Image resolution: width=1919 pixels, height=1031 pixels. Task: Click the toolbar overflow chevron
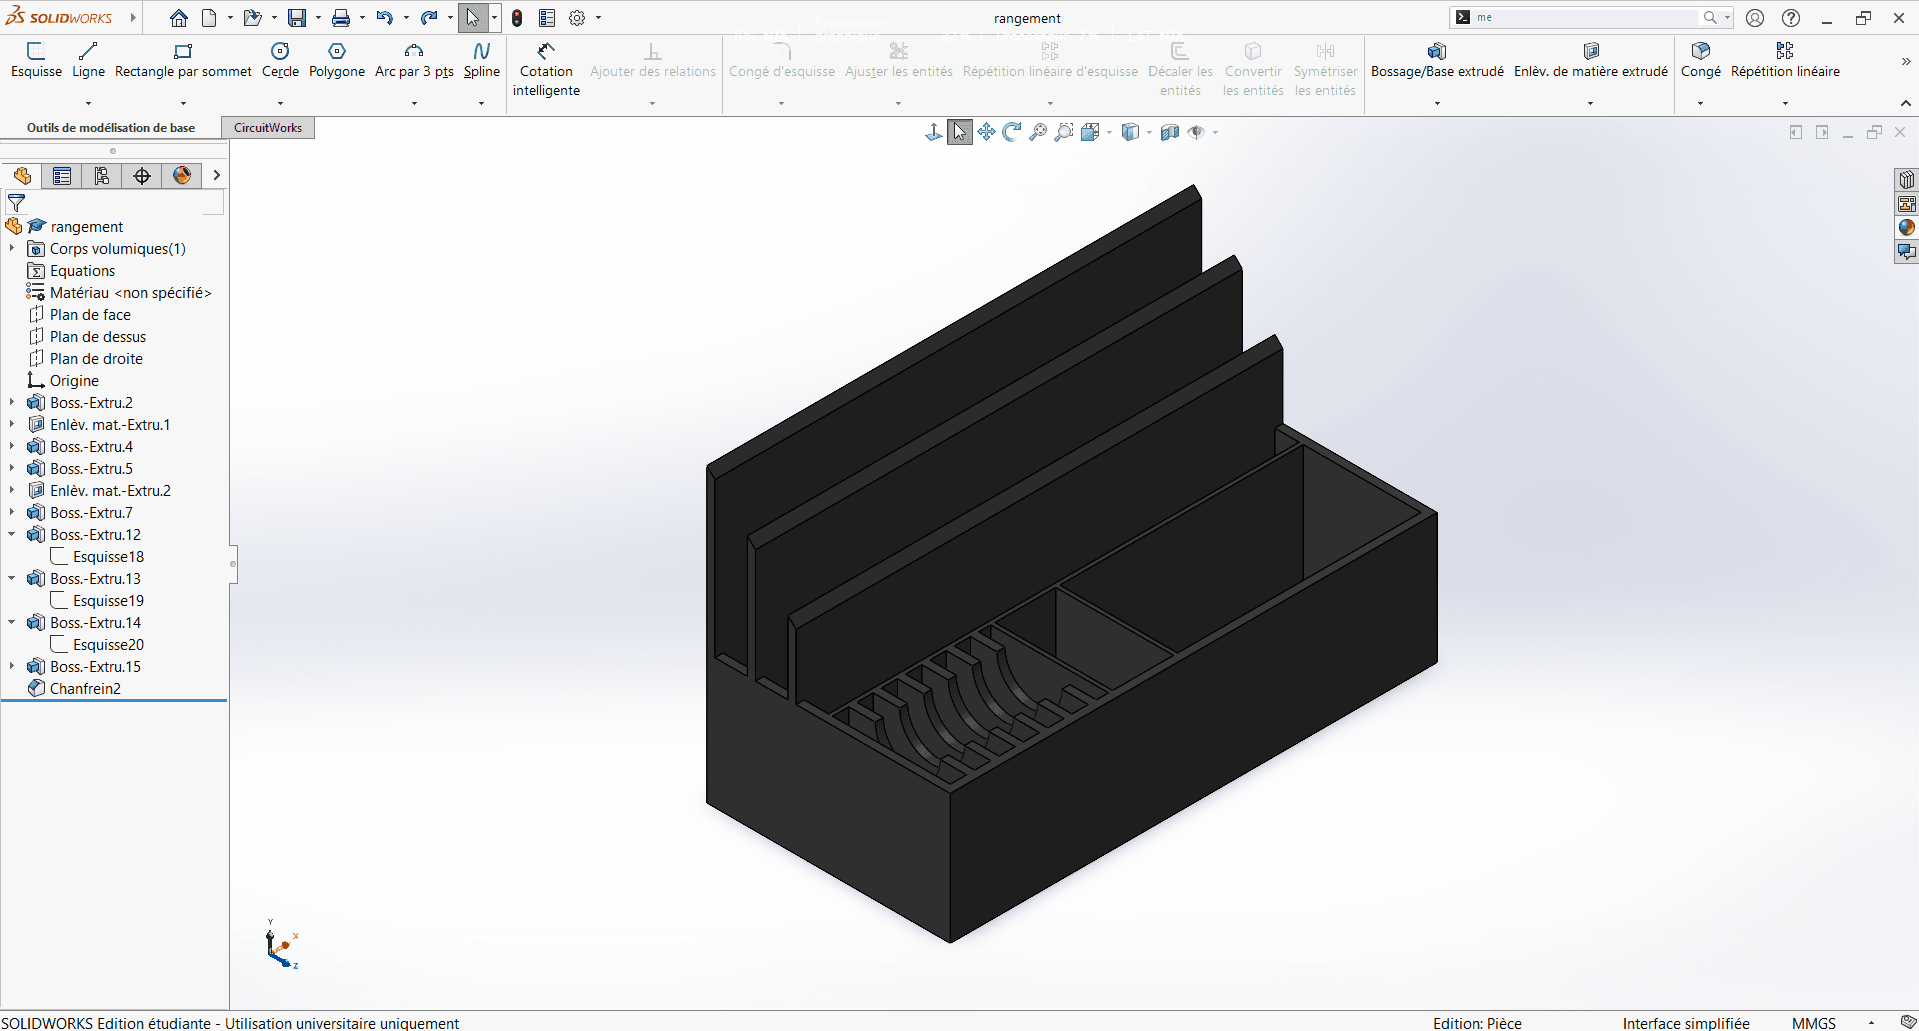(1905, 62)
